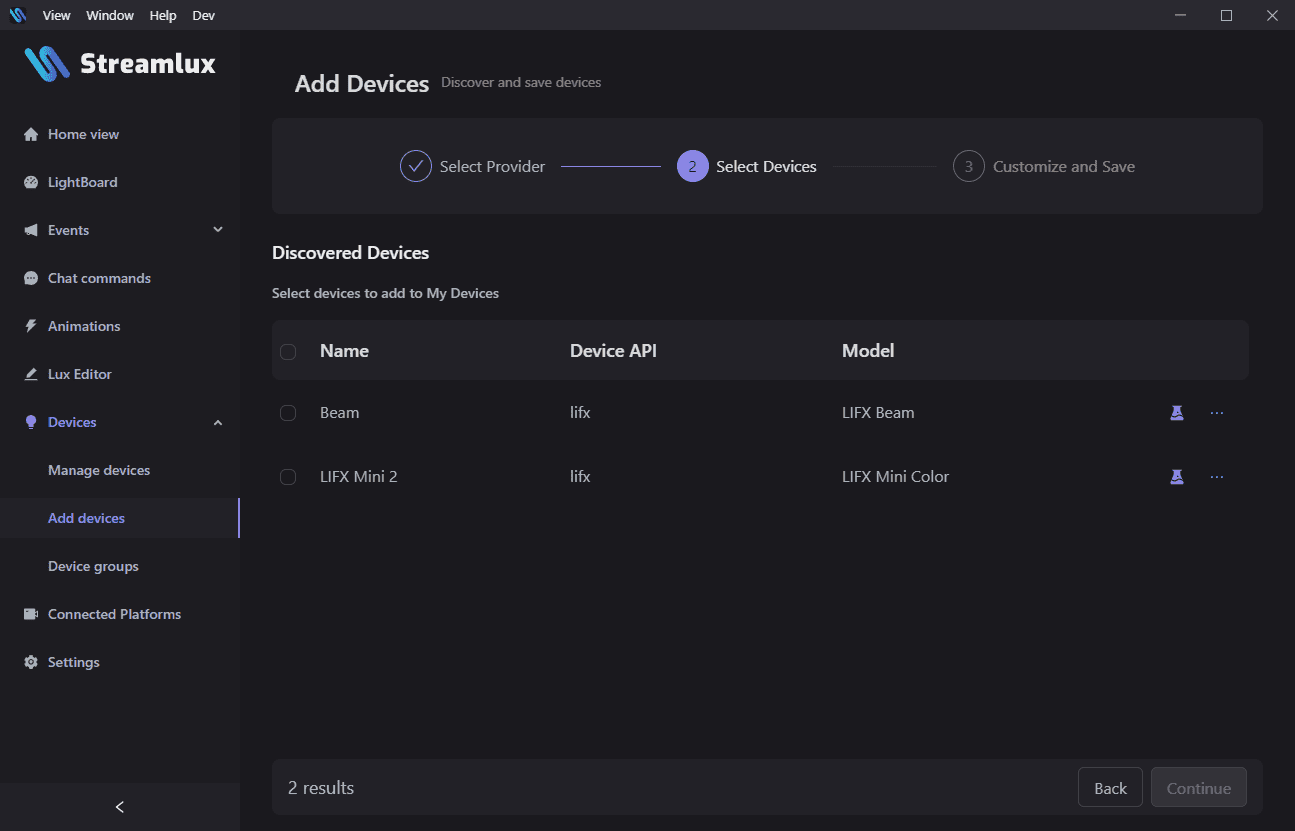Open the Window menu

(110, 15)
